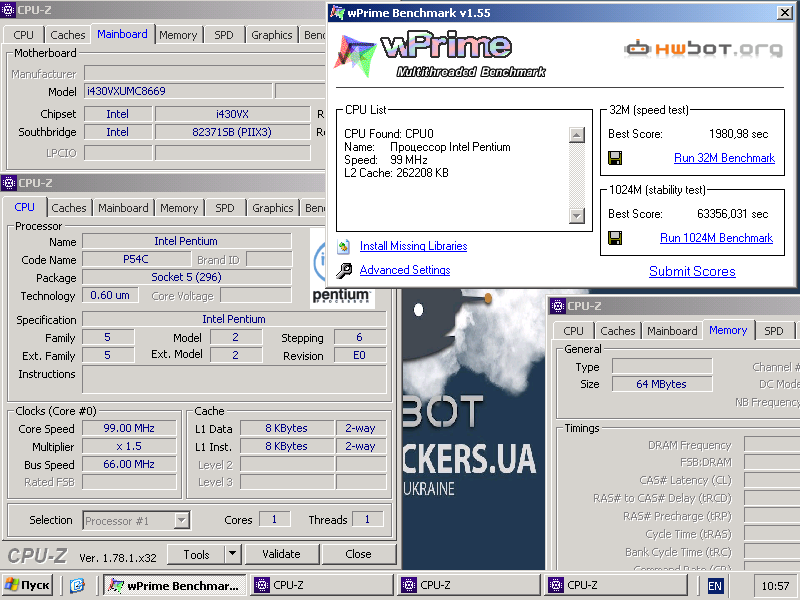The height and width of the screenshot is (600, 800).
Task: Activate second CPU-Z taskbar button
Action: tap(468, 585)
